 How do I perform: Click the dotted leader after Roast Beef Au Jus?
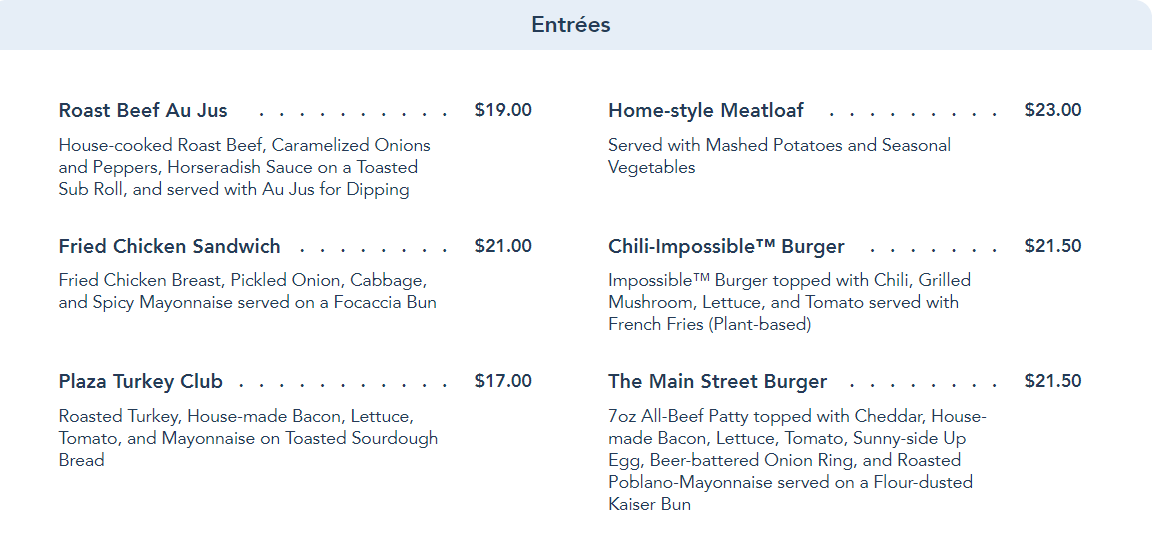pos(350,112)
